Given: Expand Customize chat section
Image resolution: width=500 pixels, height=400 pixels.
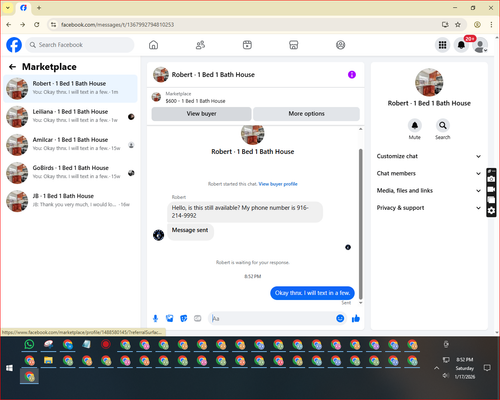Looking at the screenshot, I should click(x=429, y=156).
